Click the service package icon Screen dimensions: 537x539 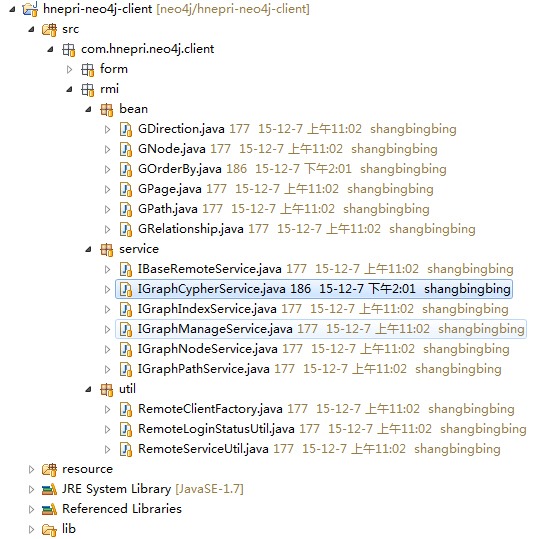coord(107,250)
